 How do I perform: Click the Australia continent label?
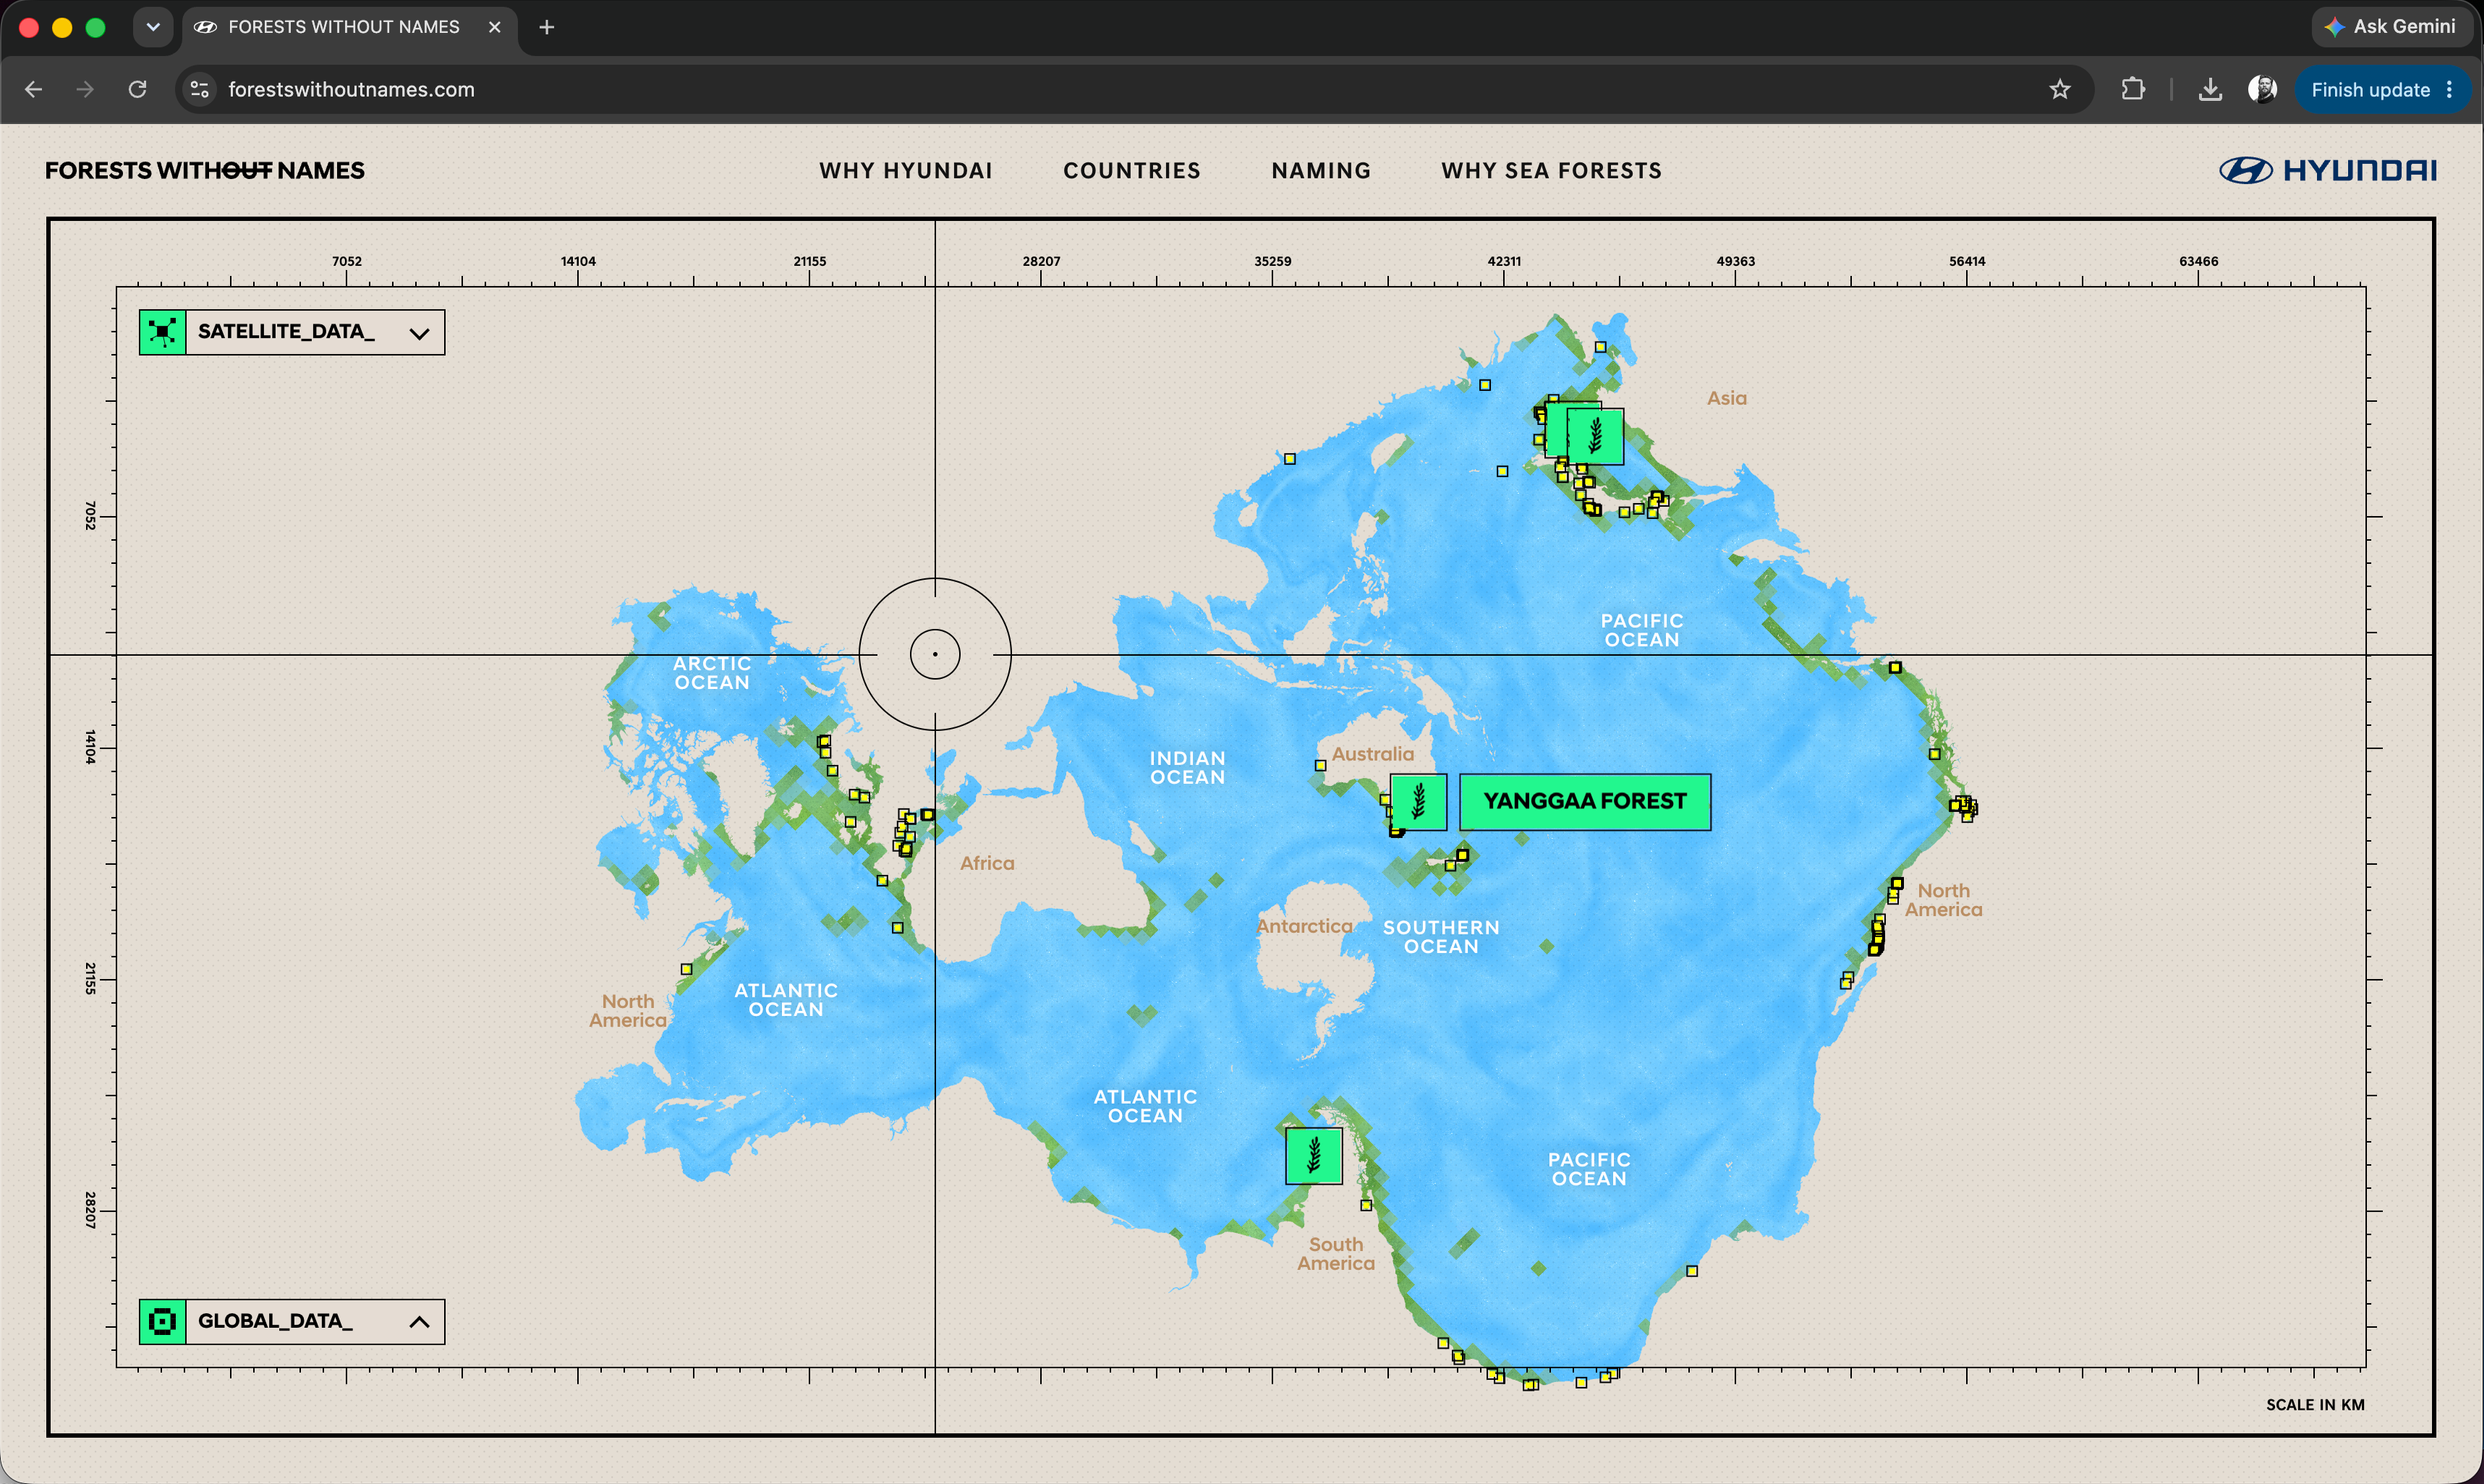click(x=1373, y=754)
